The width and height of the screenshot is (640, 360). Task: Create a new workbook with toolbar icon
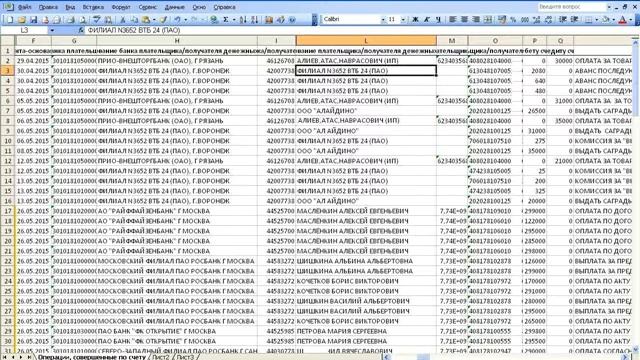point(10,20)
